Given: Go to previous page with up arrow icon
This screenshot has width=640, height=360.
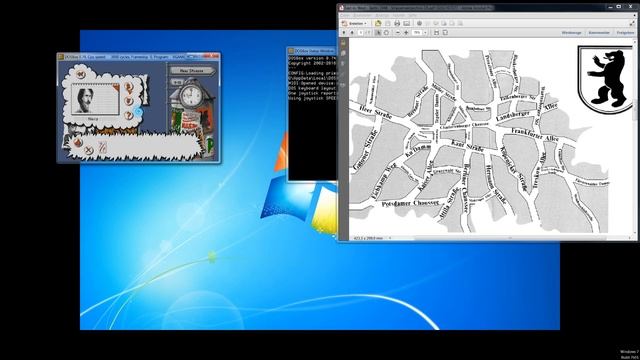Looking at the screenshot, I should tap(344, 33).
